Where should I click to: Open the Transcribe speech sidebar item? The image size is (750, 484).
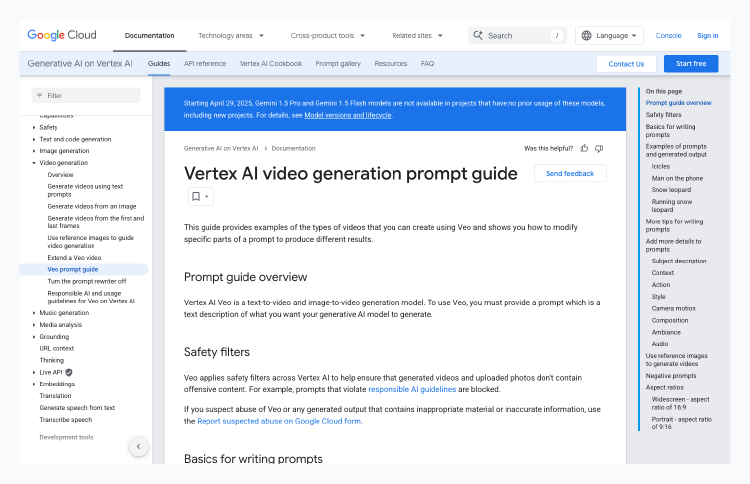[66, 419]
